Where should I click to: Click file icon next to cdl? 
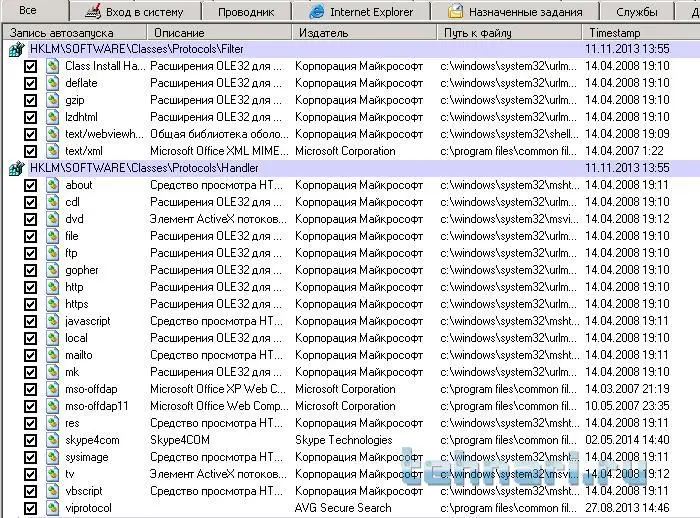[52, 202]
